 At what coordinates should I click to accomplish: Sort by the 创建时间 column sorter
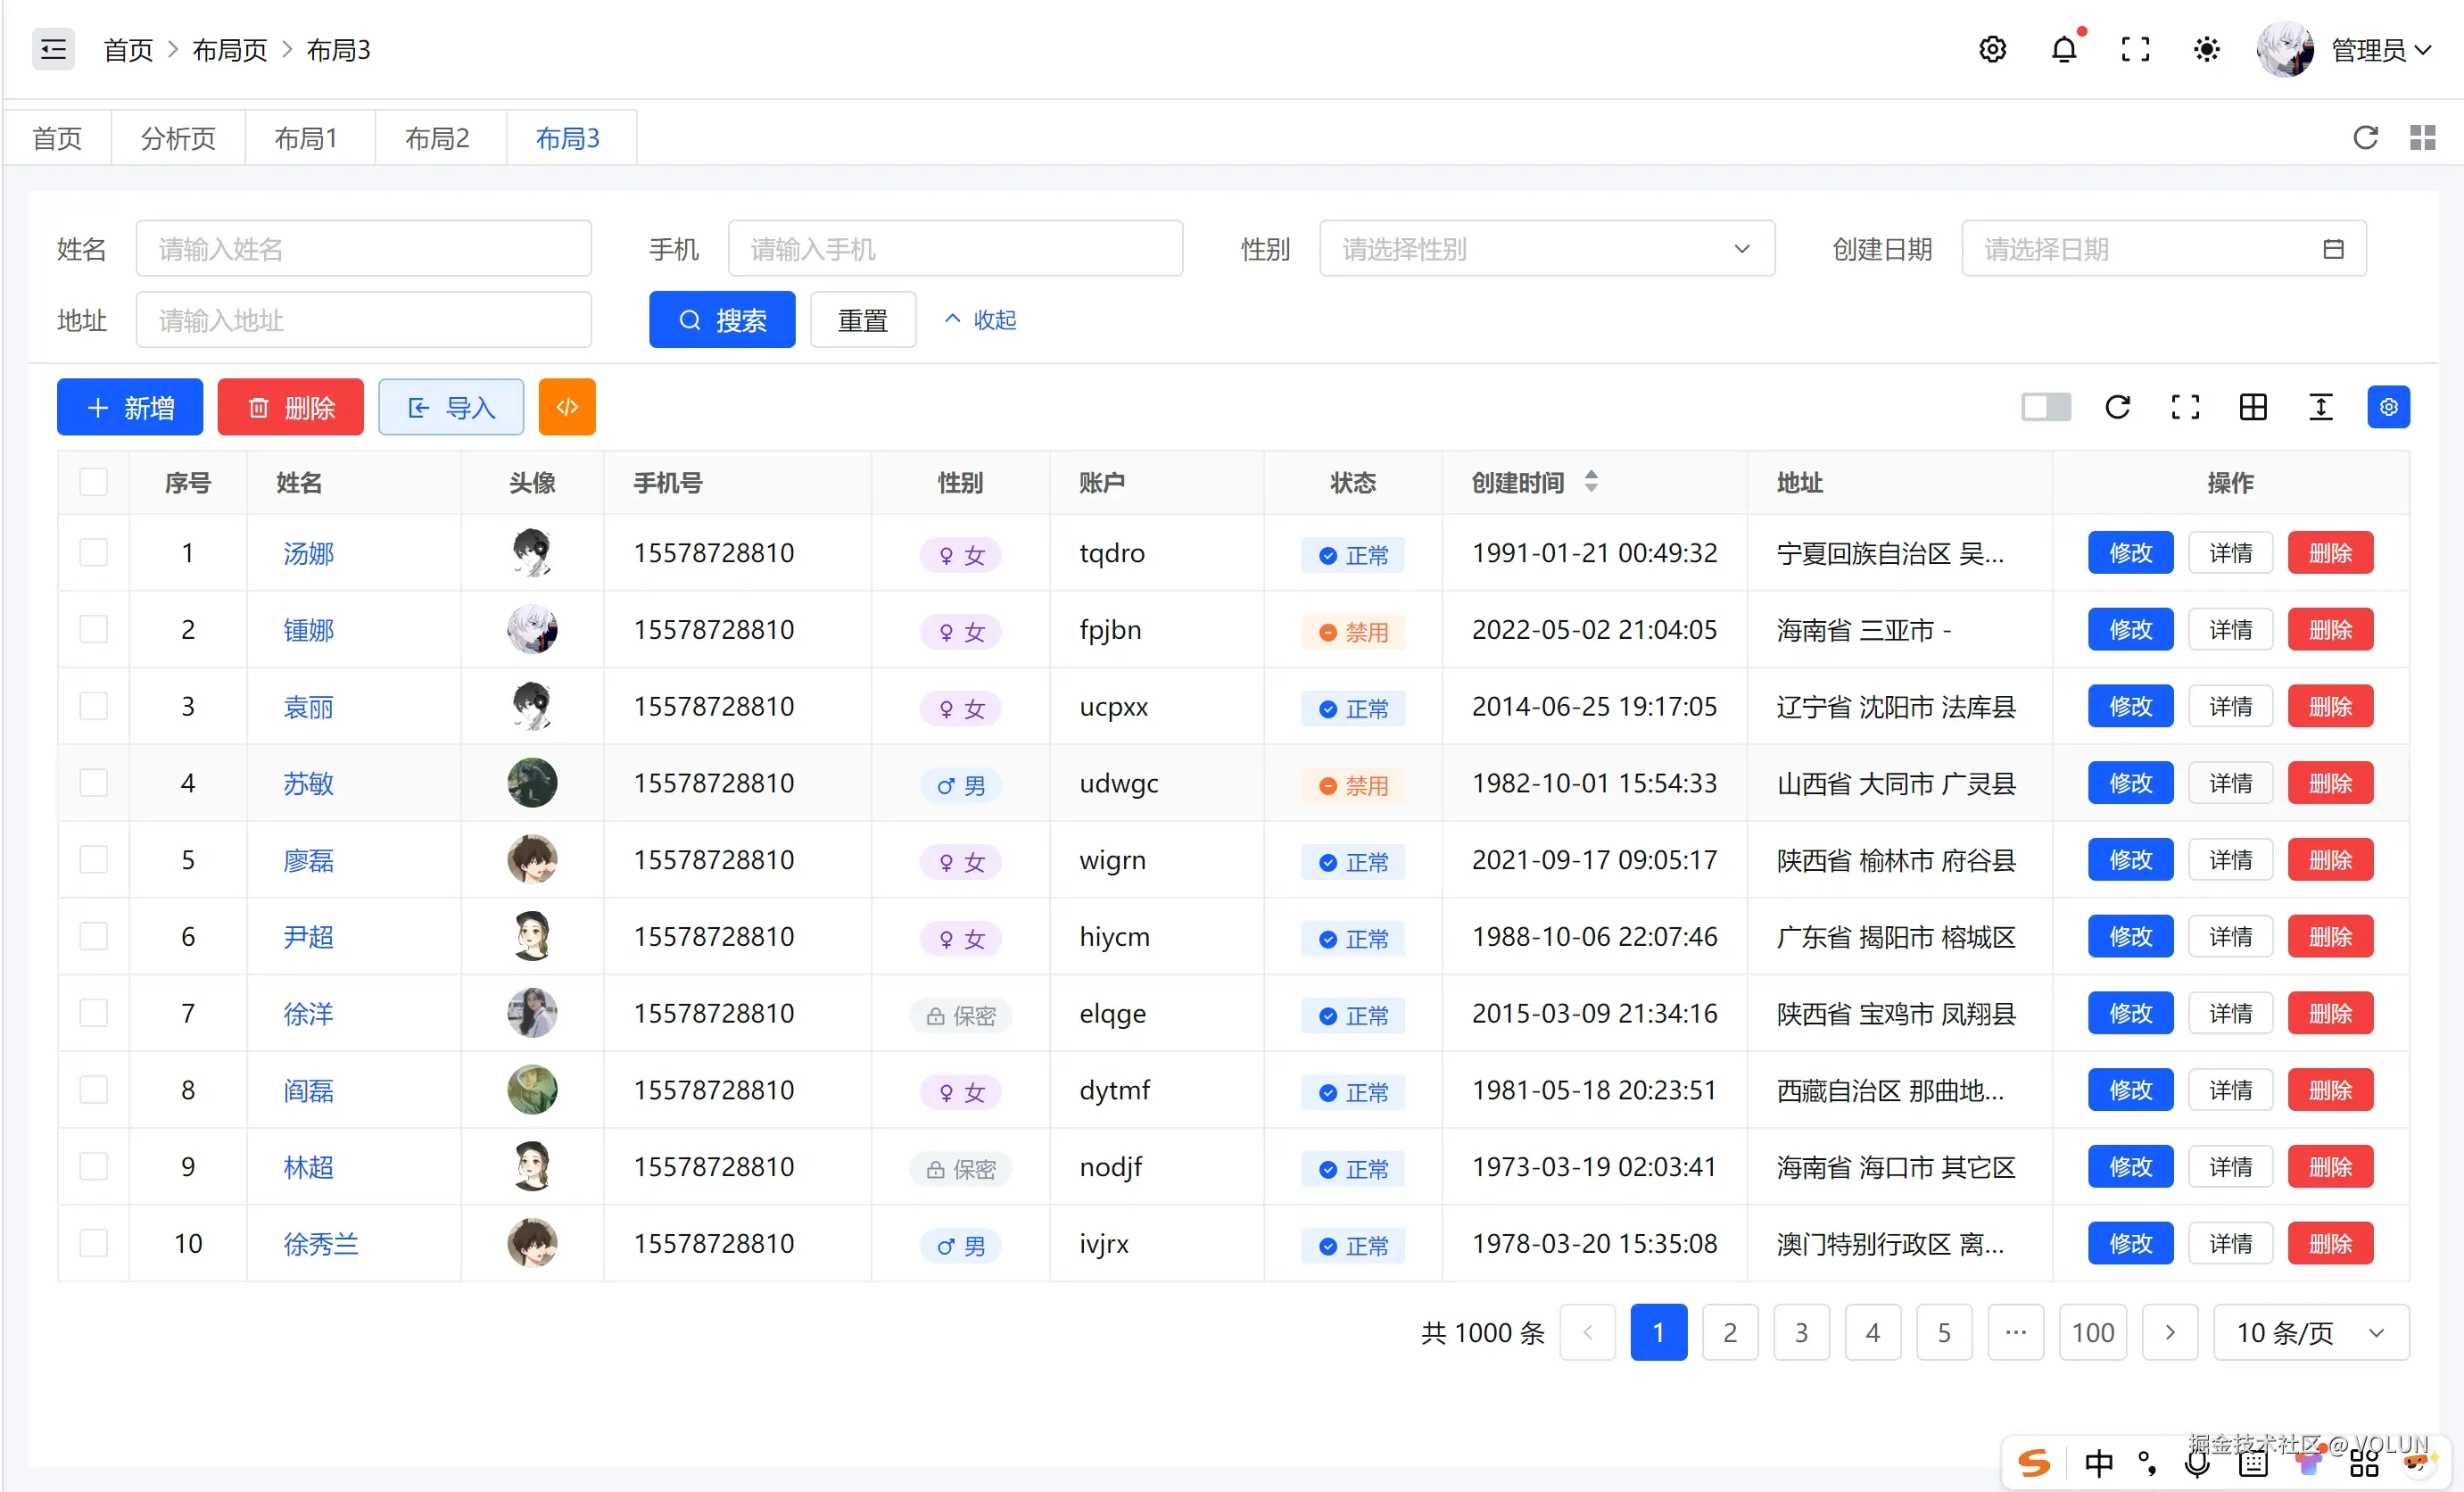[x=1590, y=482]
